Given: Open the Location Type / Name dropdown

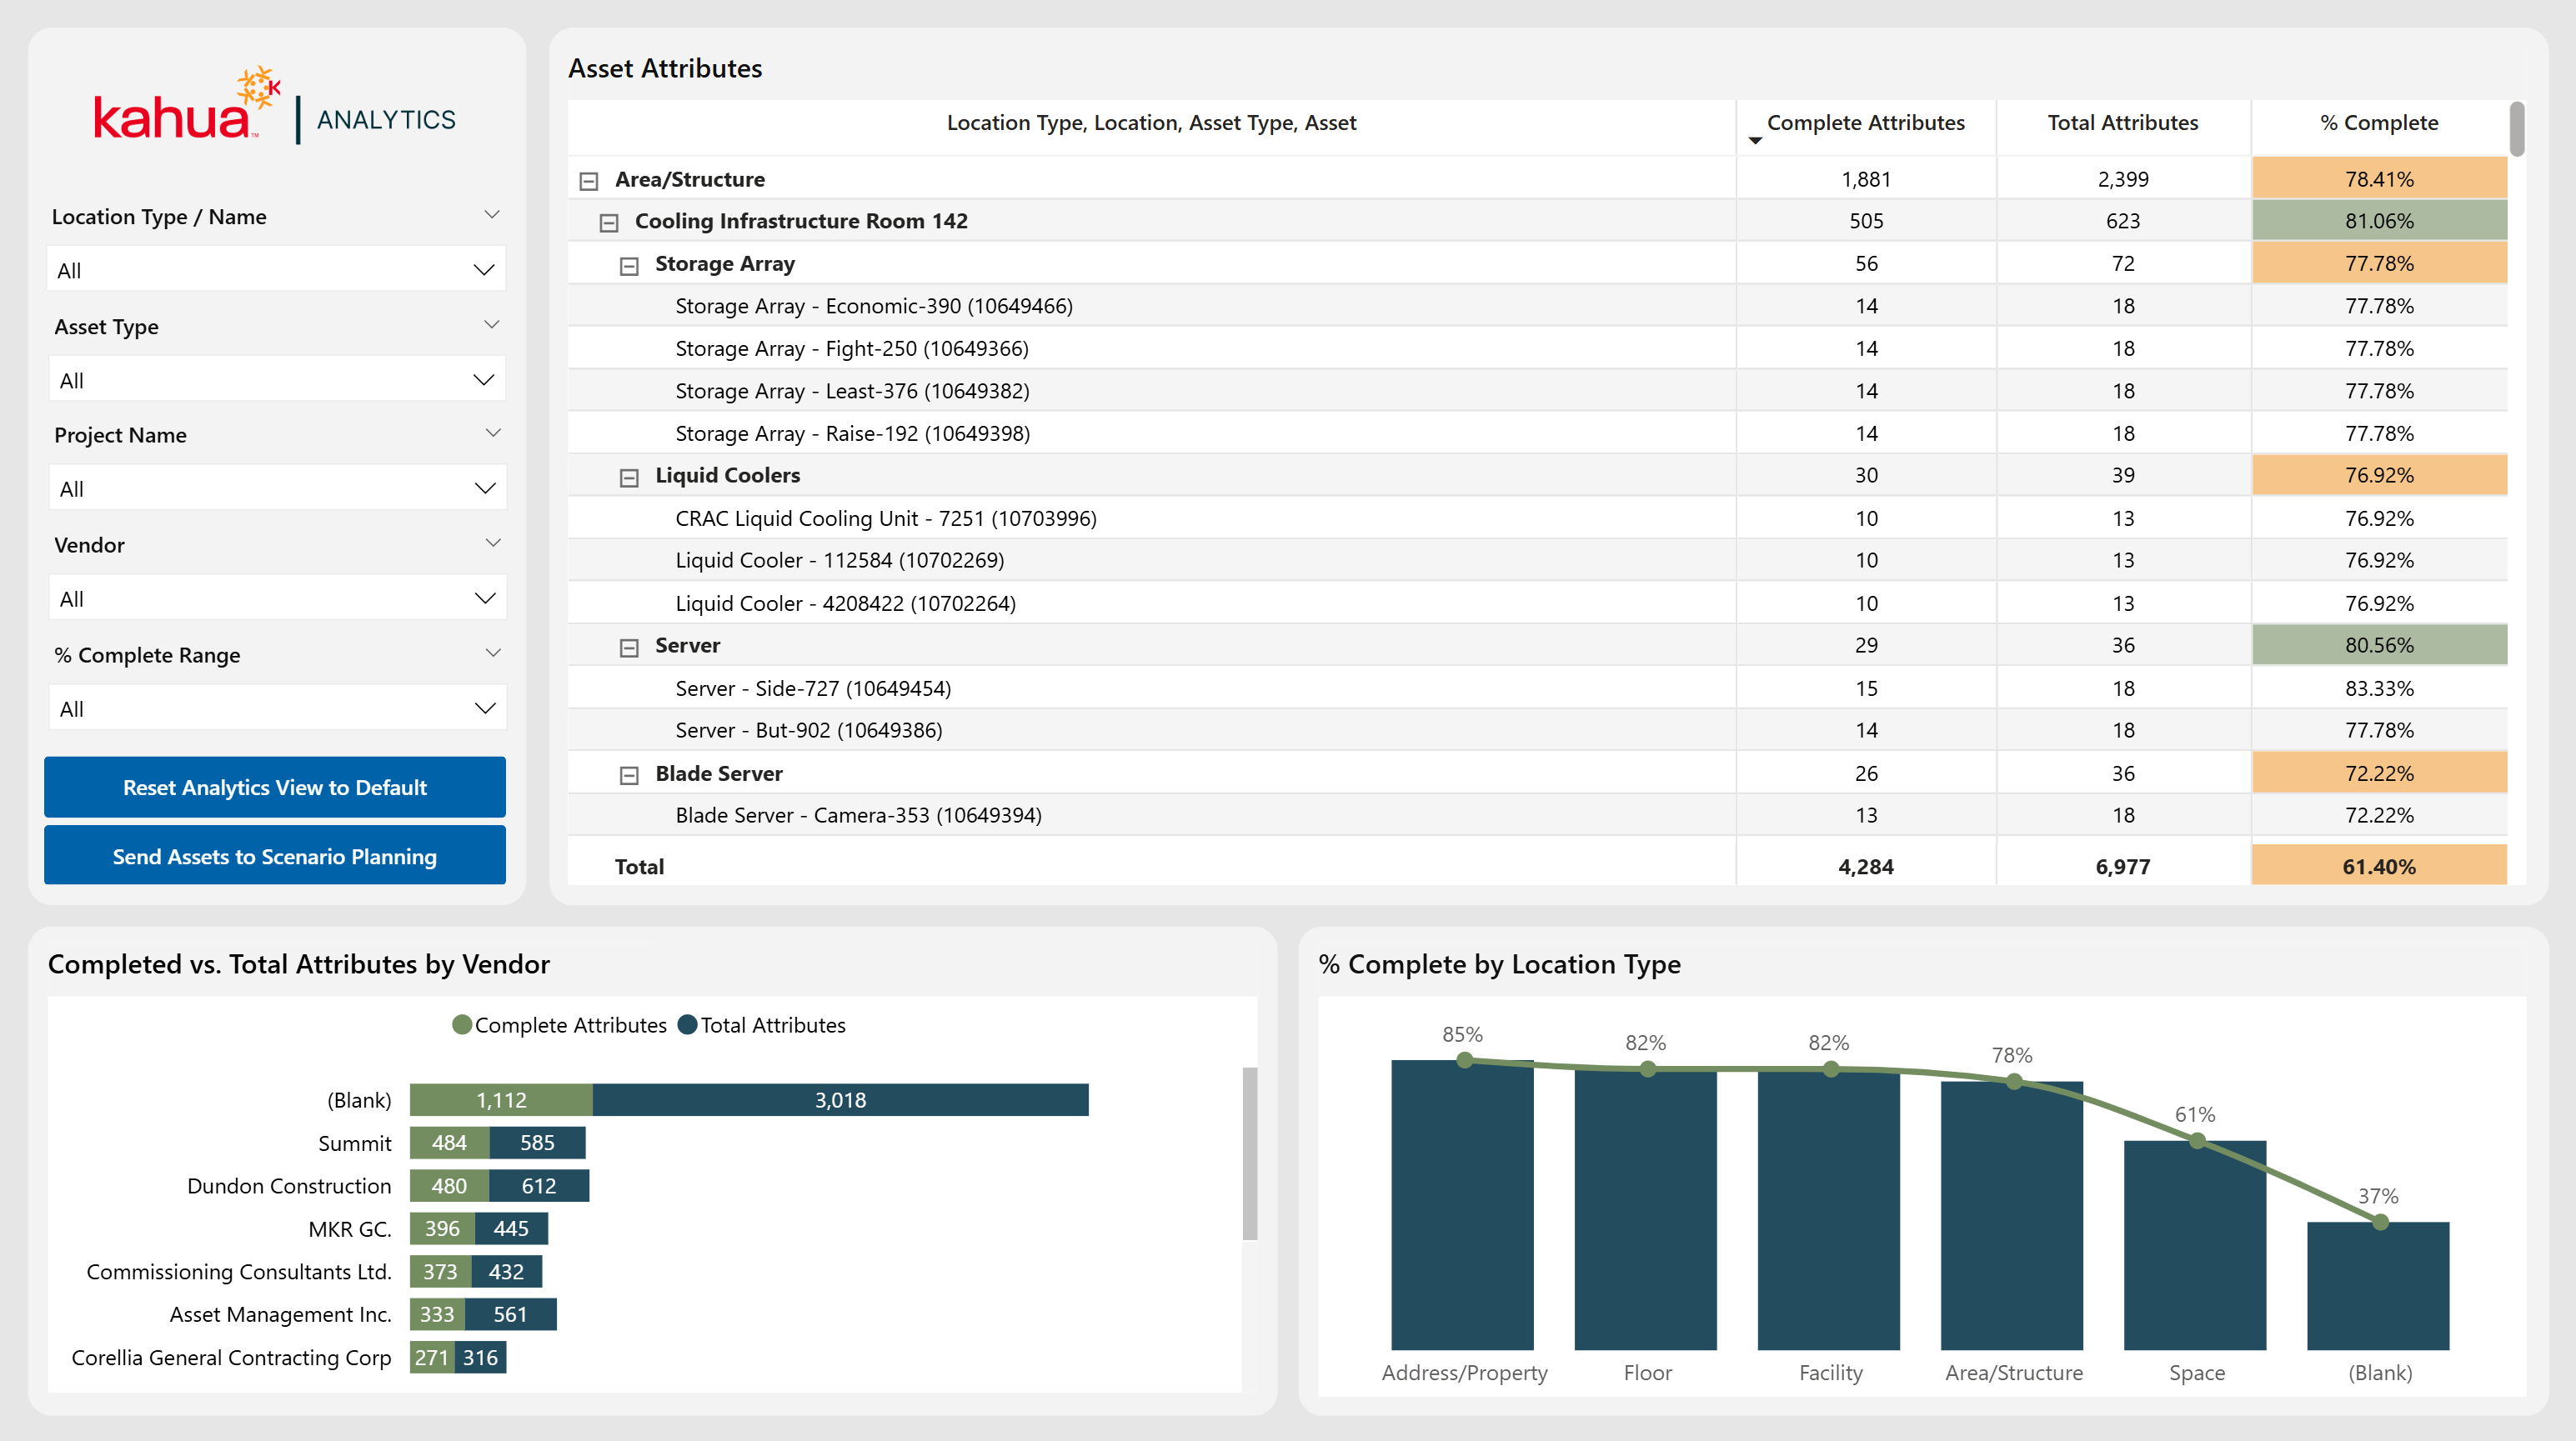Looking at the screenshot, I should point(276,270).
